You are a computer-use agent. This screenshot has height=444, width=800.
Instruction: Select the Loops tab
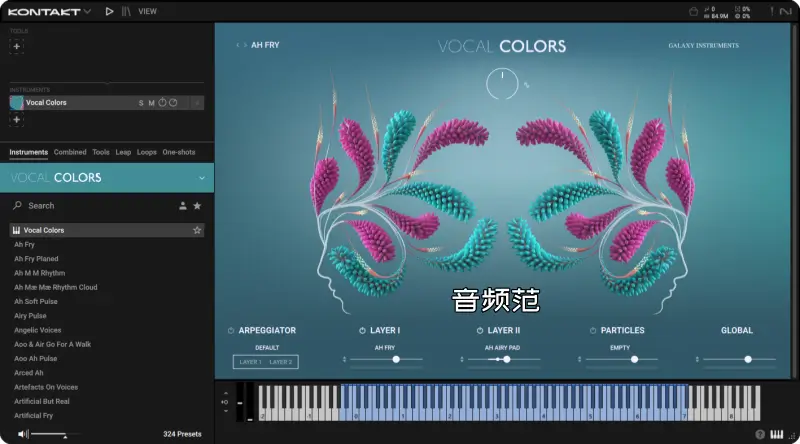coord(147,152)
